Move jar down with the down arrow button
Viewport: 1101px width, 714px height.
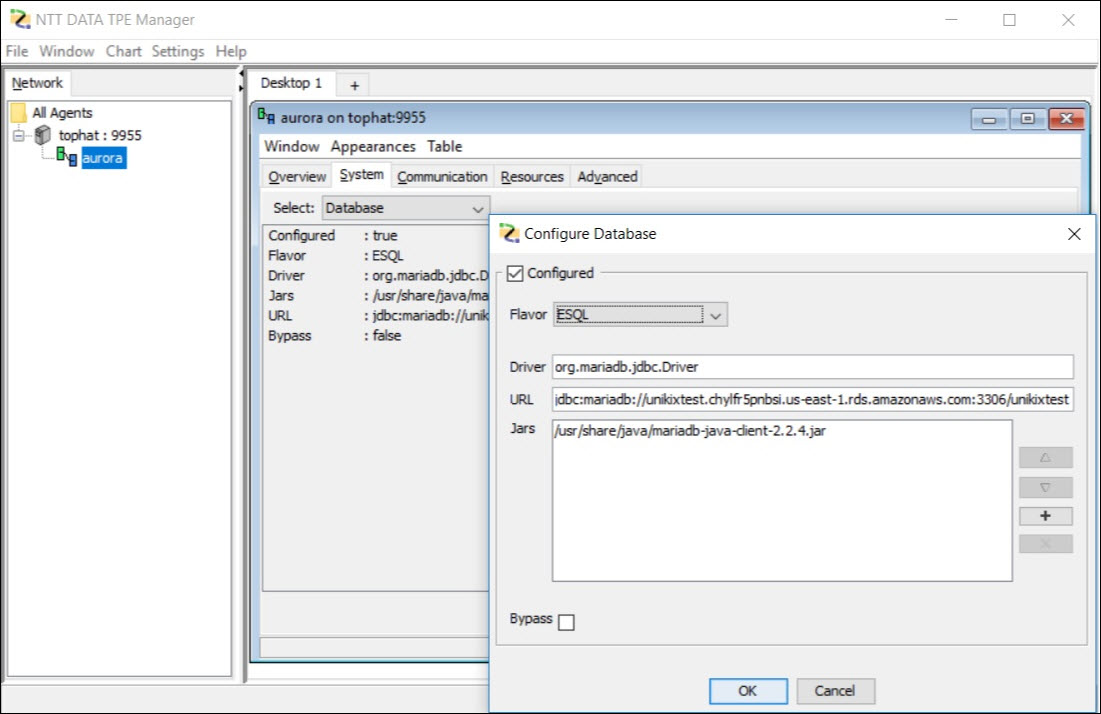pos(1046,487)
